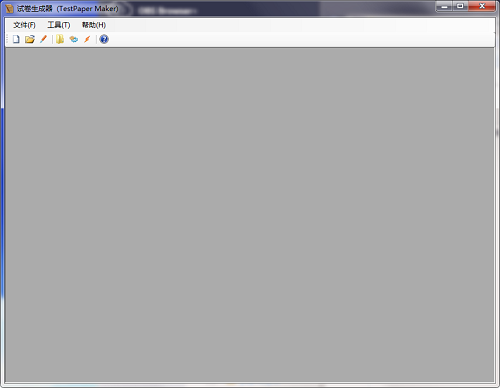Minimize the TestPaper Maker window
This screenshot has width=500, height=388.
[444, 6]
